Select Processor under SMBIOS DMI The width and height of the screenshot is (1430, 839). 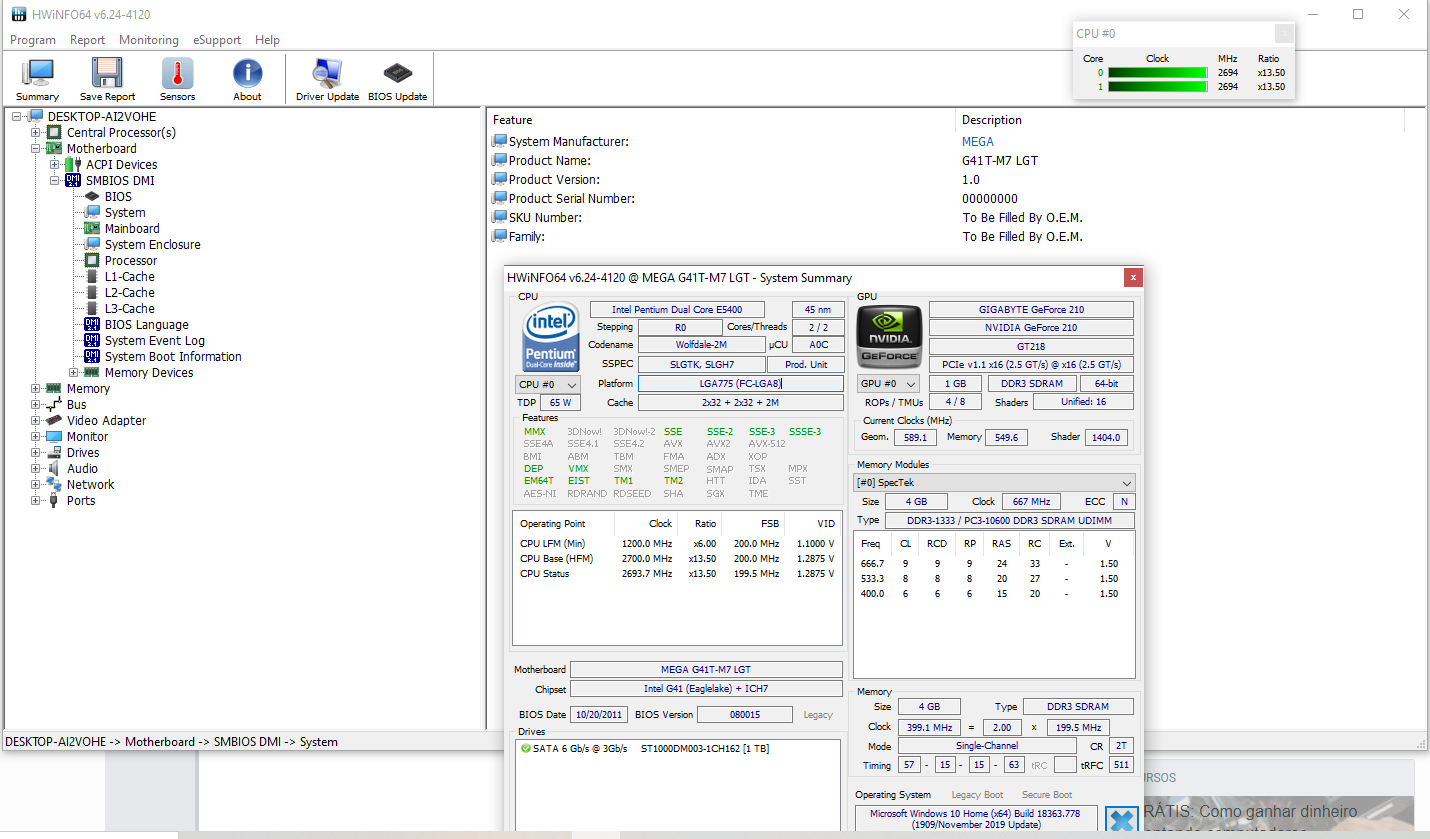click(131, 260)
